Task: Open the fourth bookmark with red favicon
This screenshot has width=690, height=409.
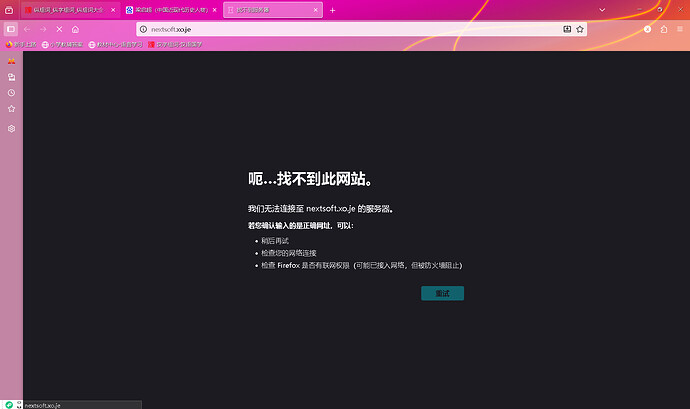Action: point(175,44)
